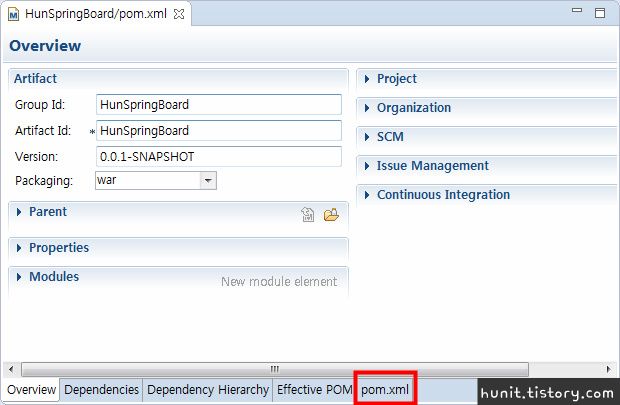Click the Version input field
This screenshot has width=620, height=405.
click(x=219, y=156)
